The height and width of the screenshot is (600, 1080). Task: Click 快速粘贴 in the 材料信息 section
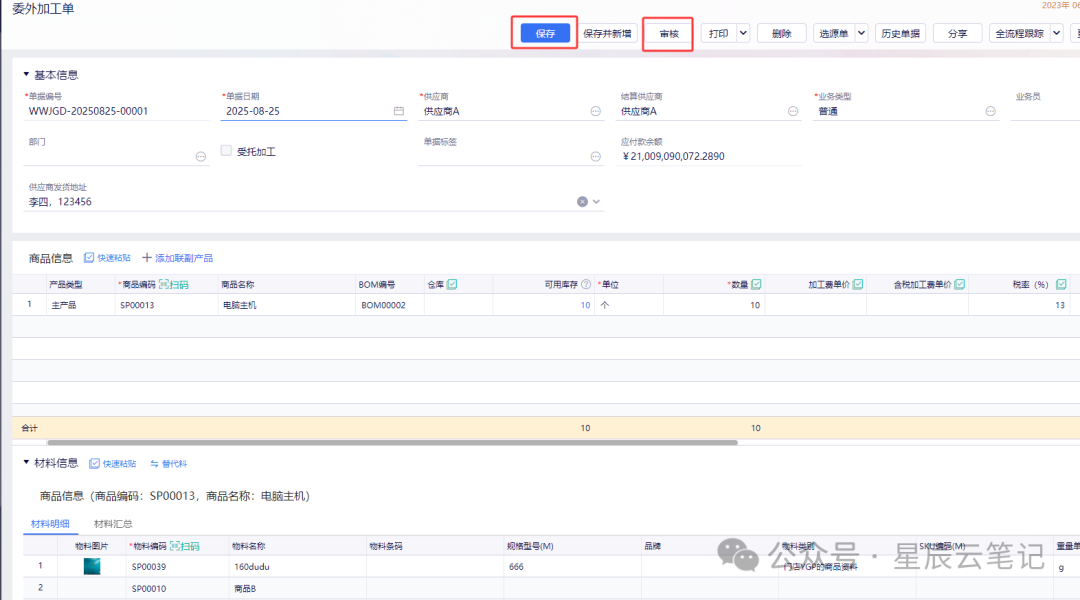click(113, 464)
